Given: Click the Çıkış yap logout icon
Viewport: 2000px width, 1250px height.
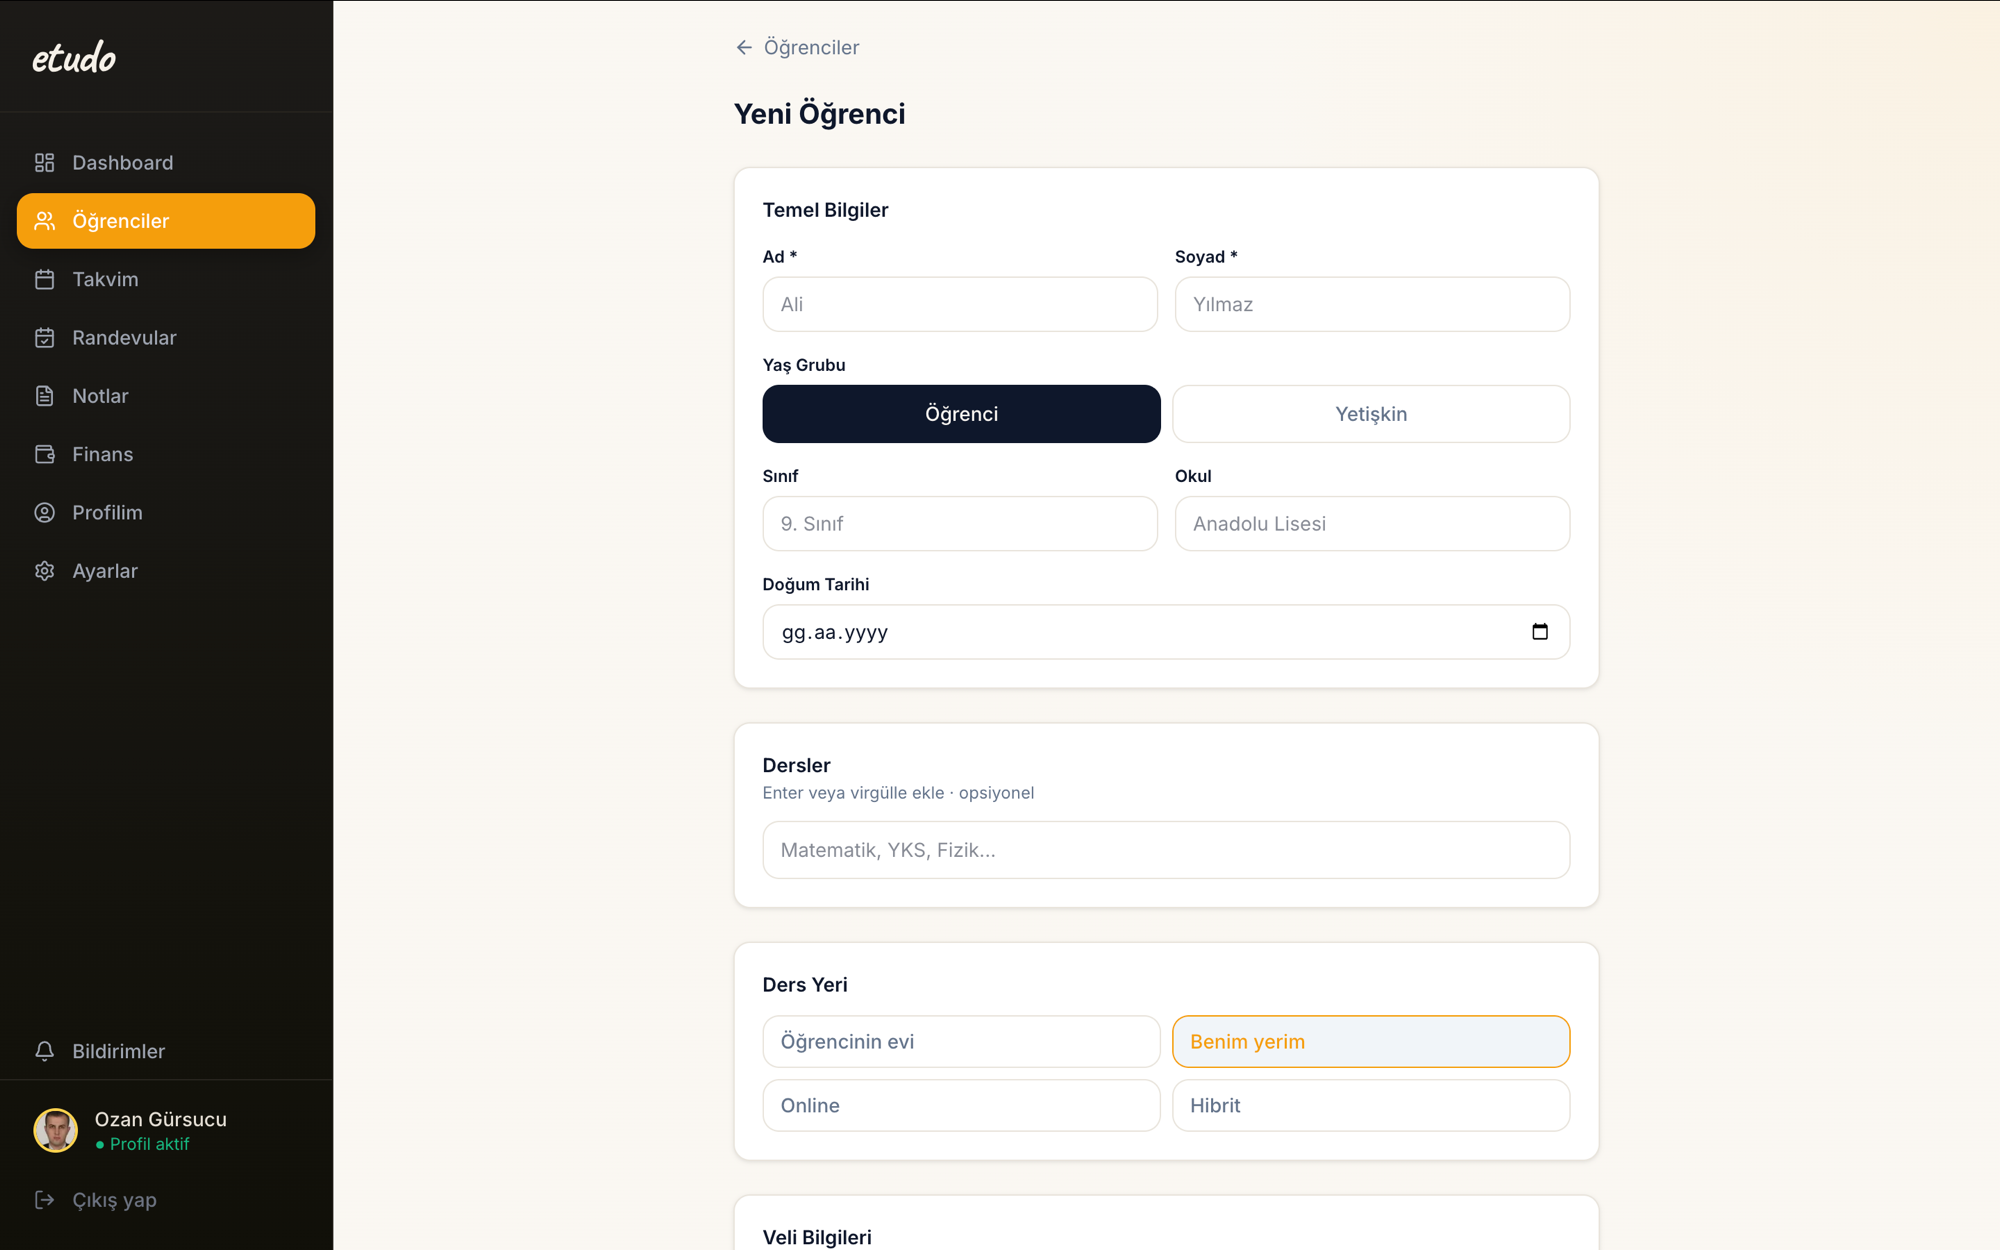Looking at the screenshot, I should 44,1199.
